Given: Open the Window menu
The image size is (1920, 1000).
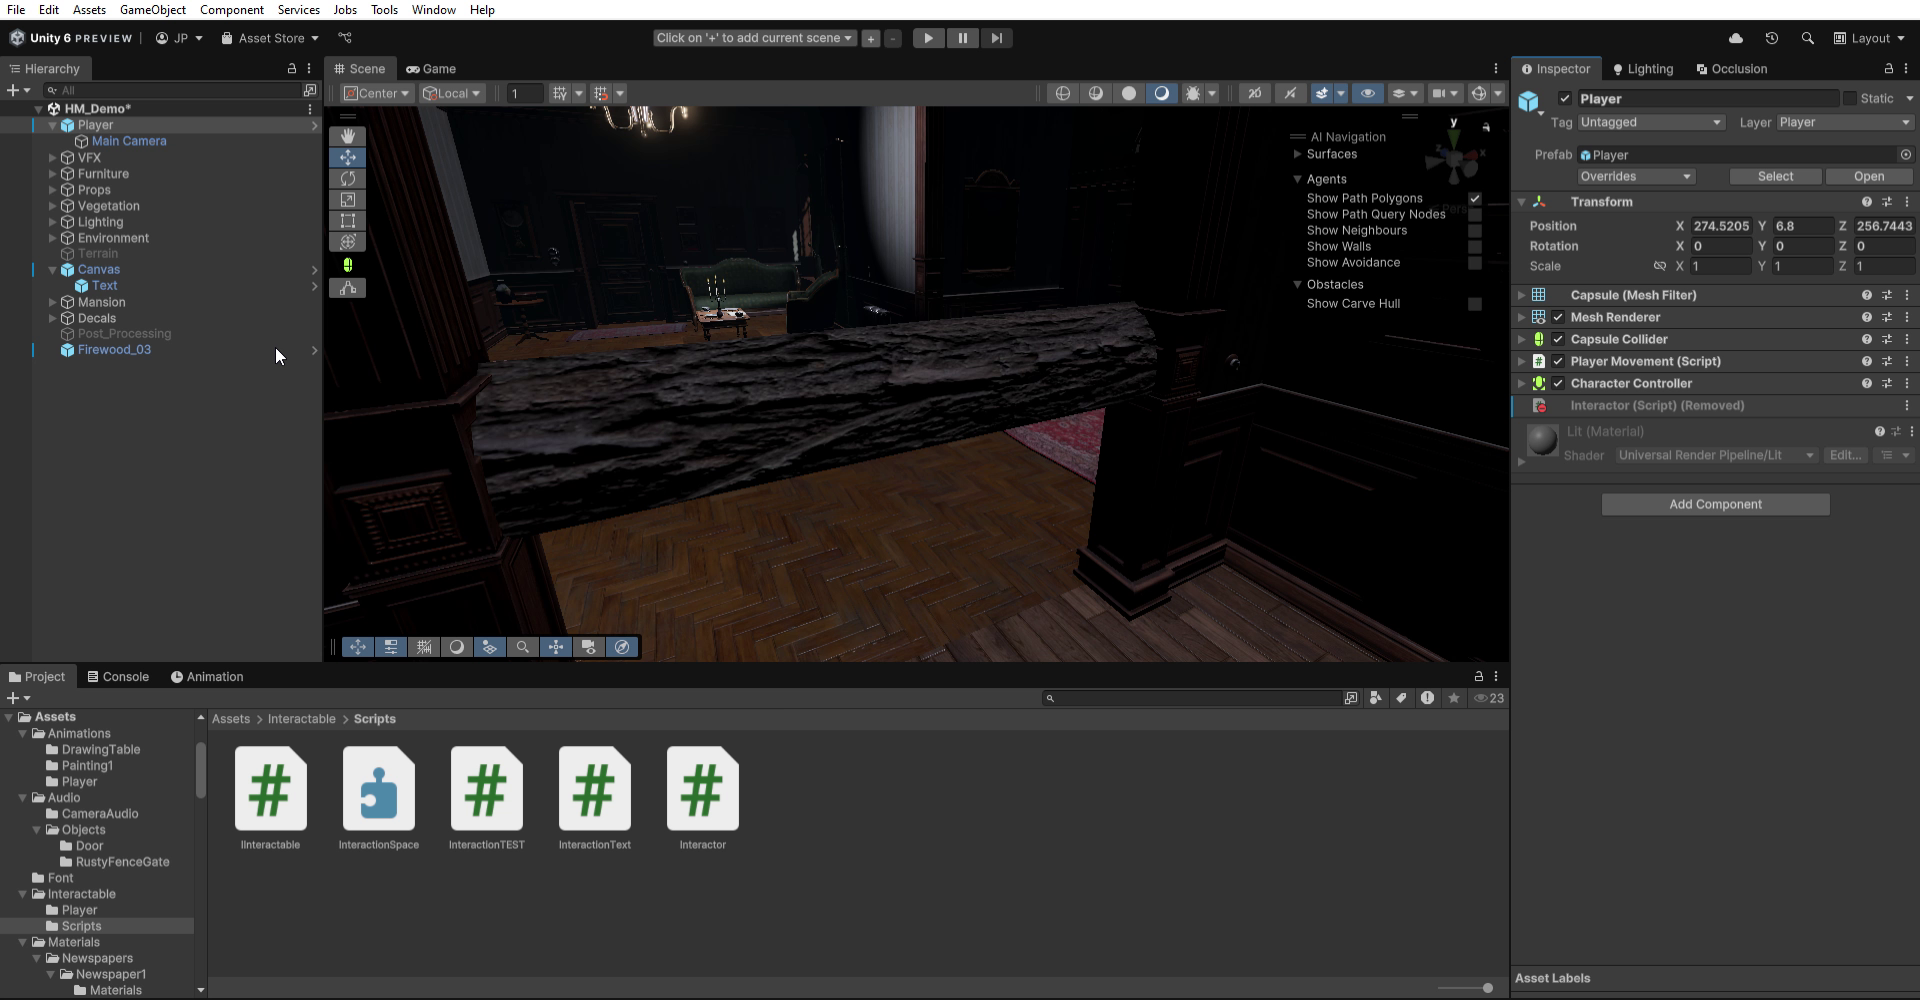Looking at the screenshot, I should pyautogui.click(x=434, y=9).
